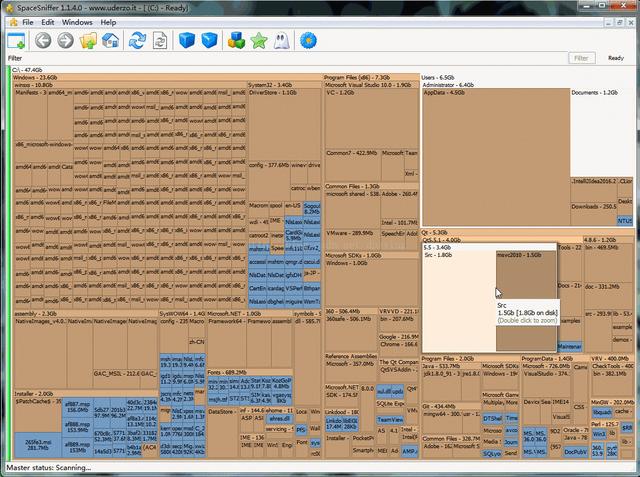Rescan the current view from the page icon
The width and height of the screenshot is (640, 477).
pyautogui.click(x=160, y=41)
